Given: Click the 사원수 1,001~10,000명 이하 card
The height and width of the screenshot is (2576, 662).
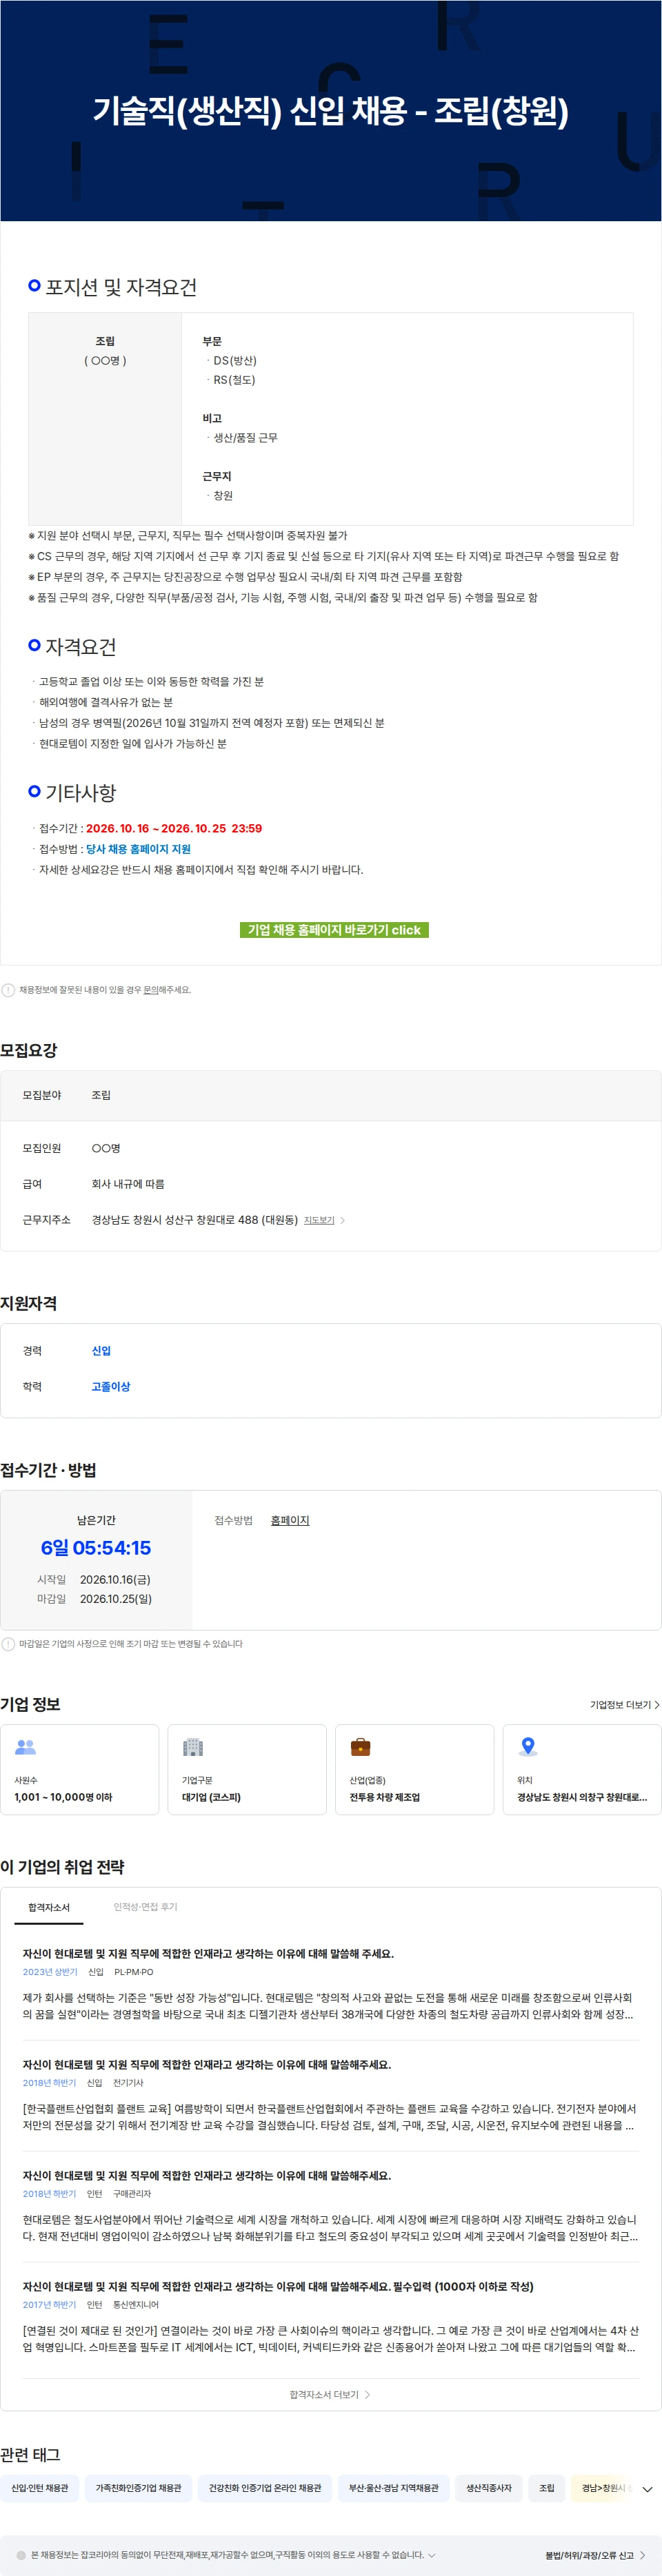Looking at the screenshot, I should (x=80, y=1769).
